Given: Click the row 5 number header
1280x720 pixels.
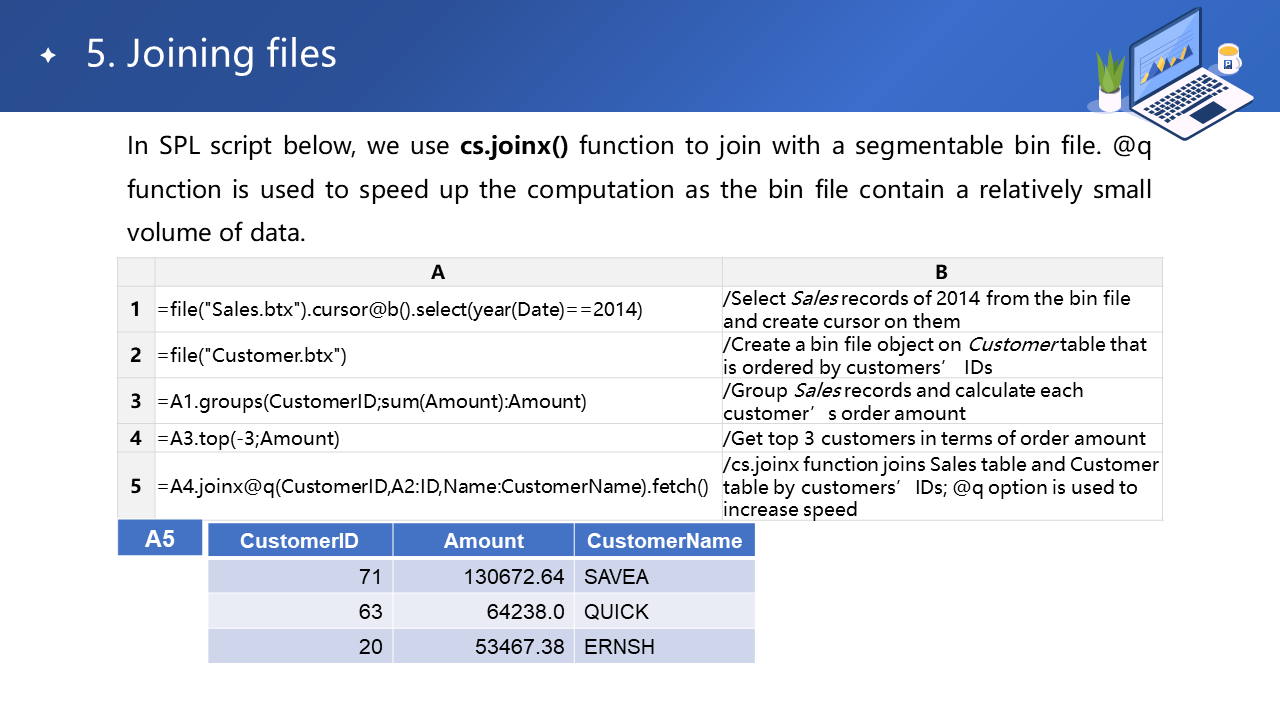Looking at the screenshot, I should [x=136, y=487].
